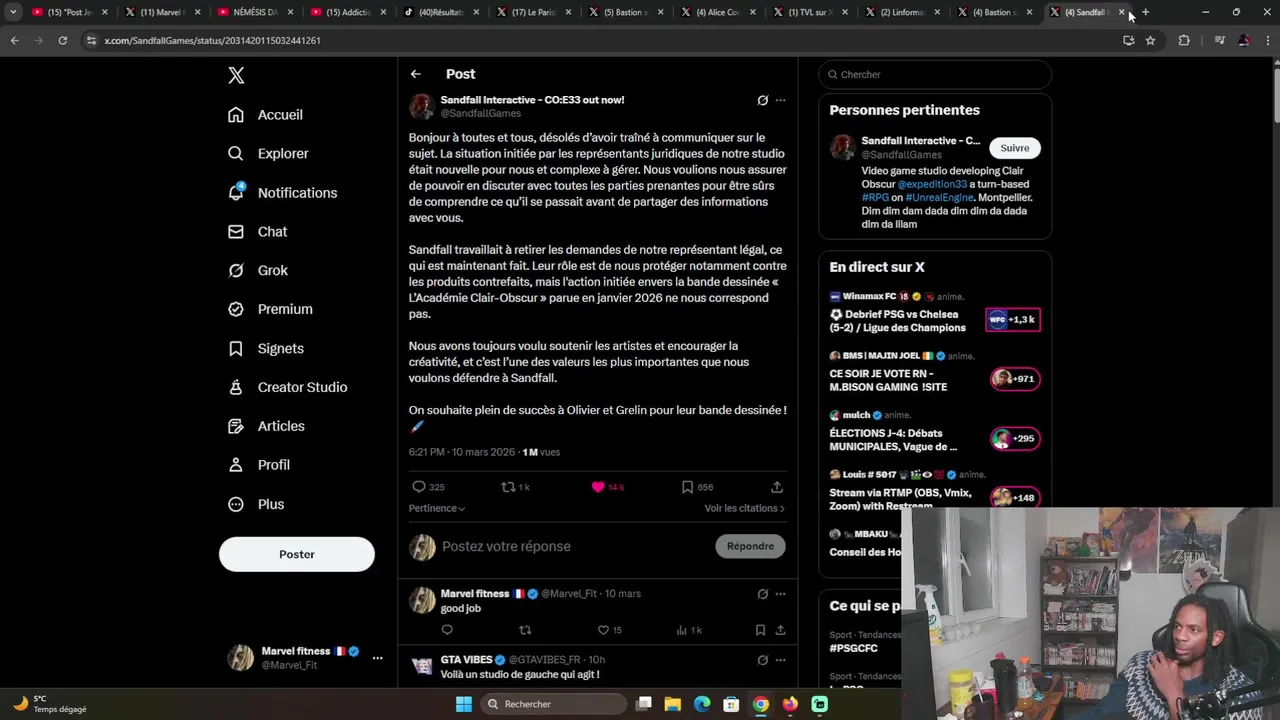Click the share icon on the main post

point(777,487)
